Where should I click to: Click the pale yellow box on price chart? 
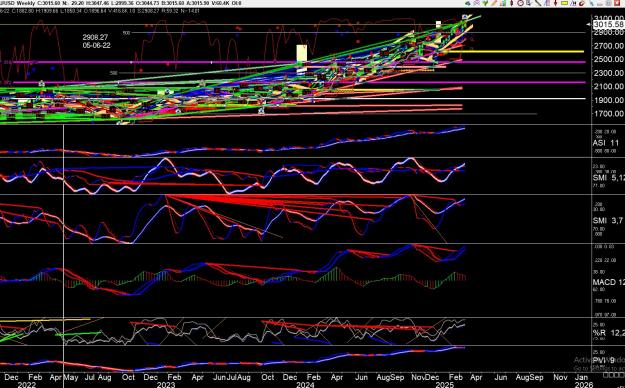tap(302, 53)
